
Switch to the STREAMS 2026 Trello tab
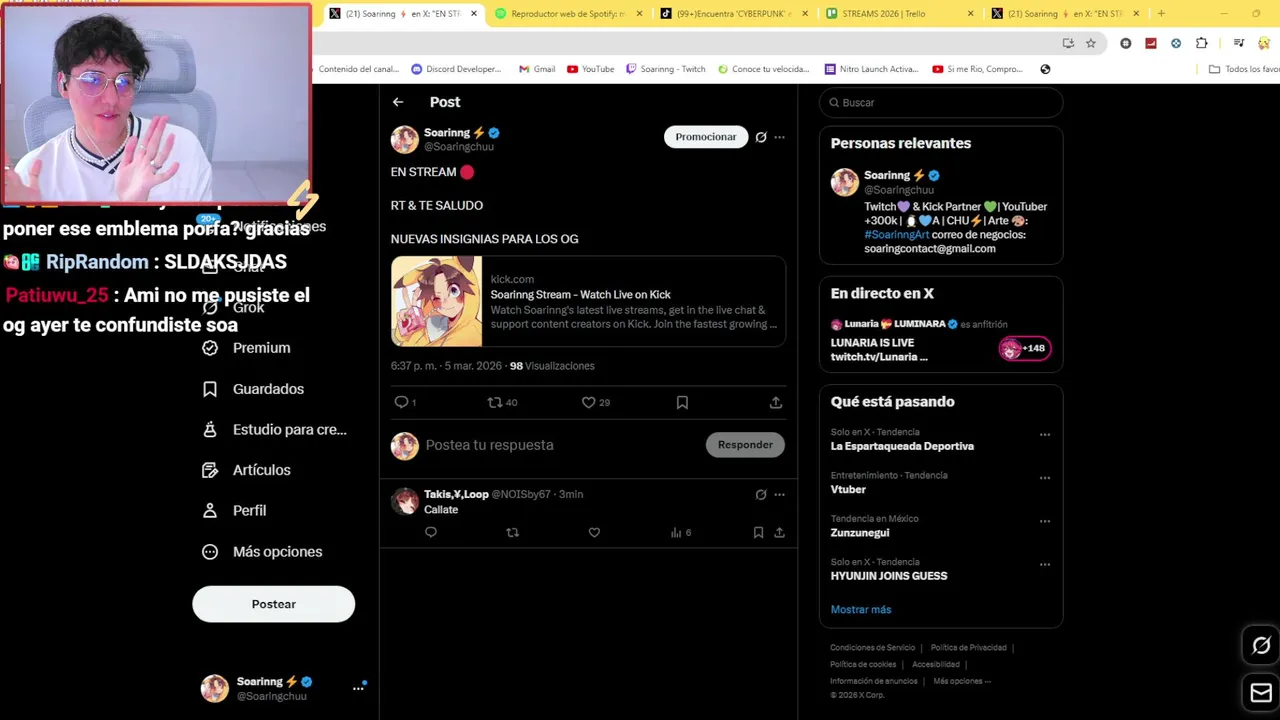point(900,13)
